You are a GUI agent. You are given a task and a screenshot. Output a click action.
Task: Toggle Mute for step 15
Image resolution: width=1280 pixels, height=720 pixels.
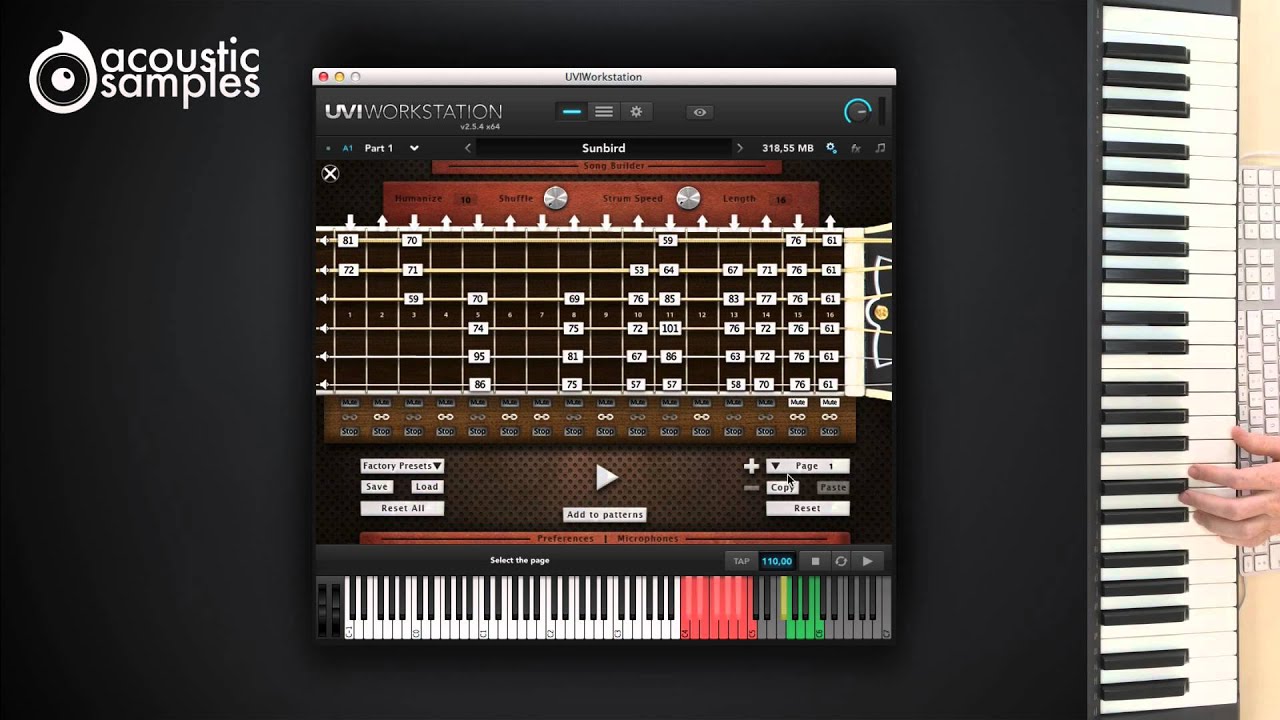pyautogui.click(x=797, y=402)
